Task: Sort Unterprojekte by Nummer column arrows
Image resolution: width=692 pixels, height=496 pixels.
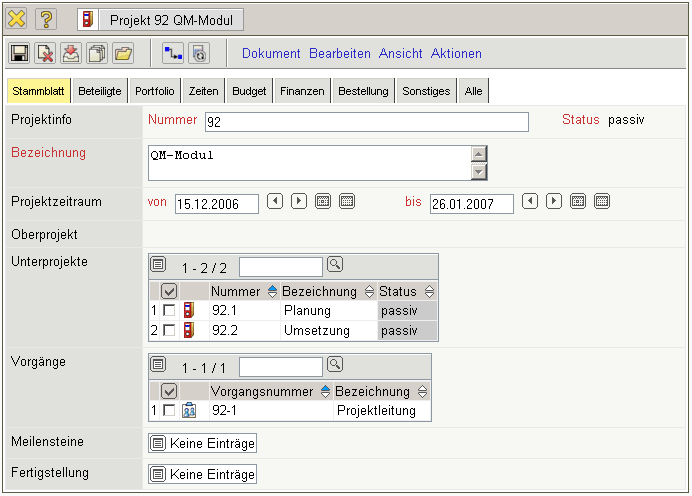Action: 272,292
